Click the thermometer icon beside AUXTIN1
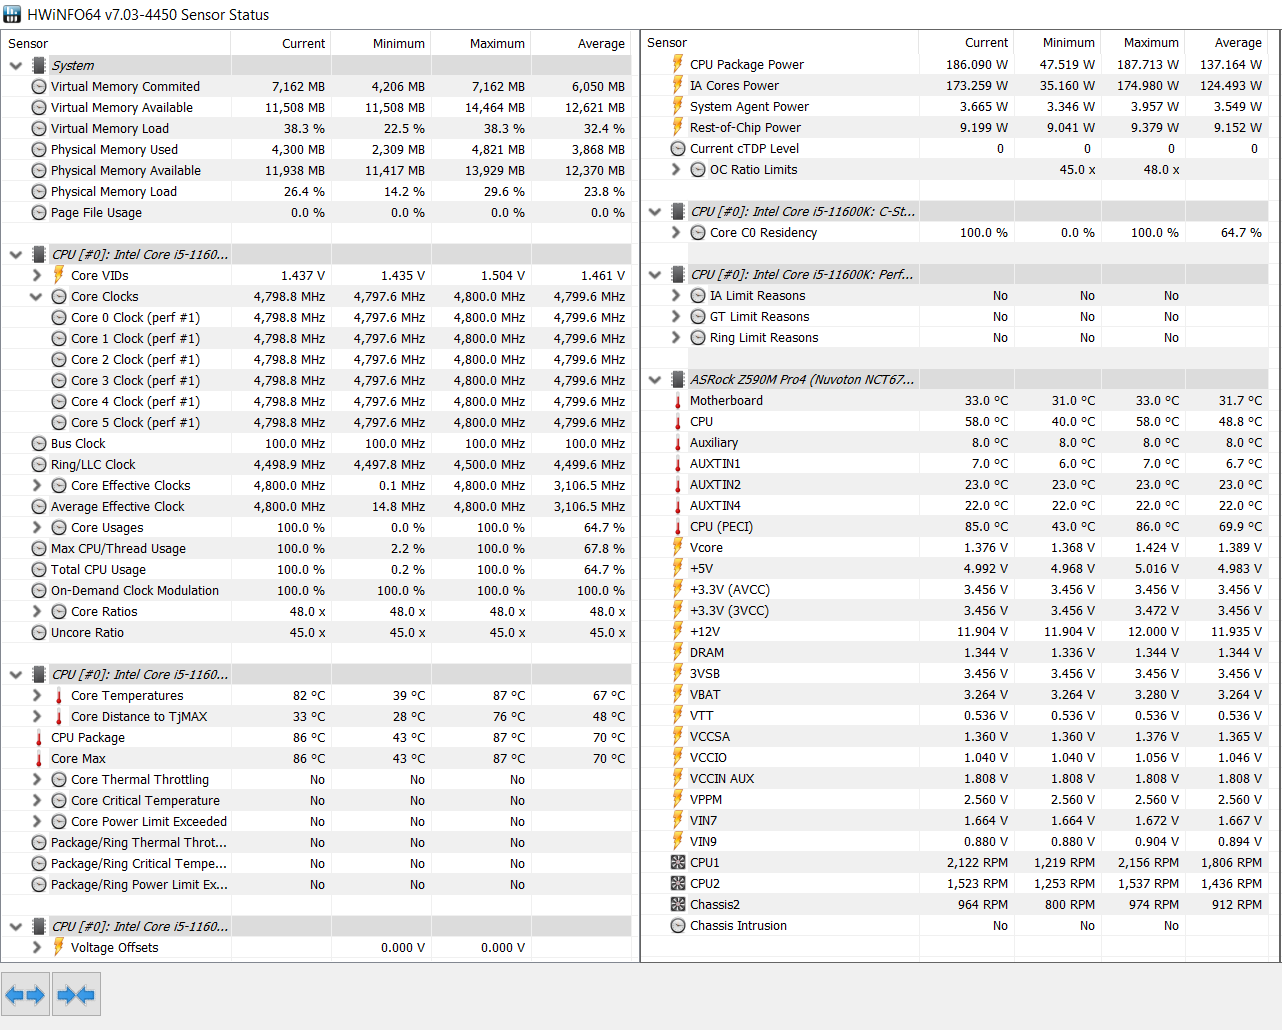1282x1030 pixels. pos(678,463)
